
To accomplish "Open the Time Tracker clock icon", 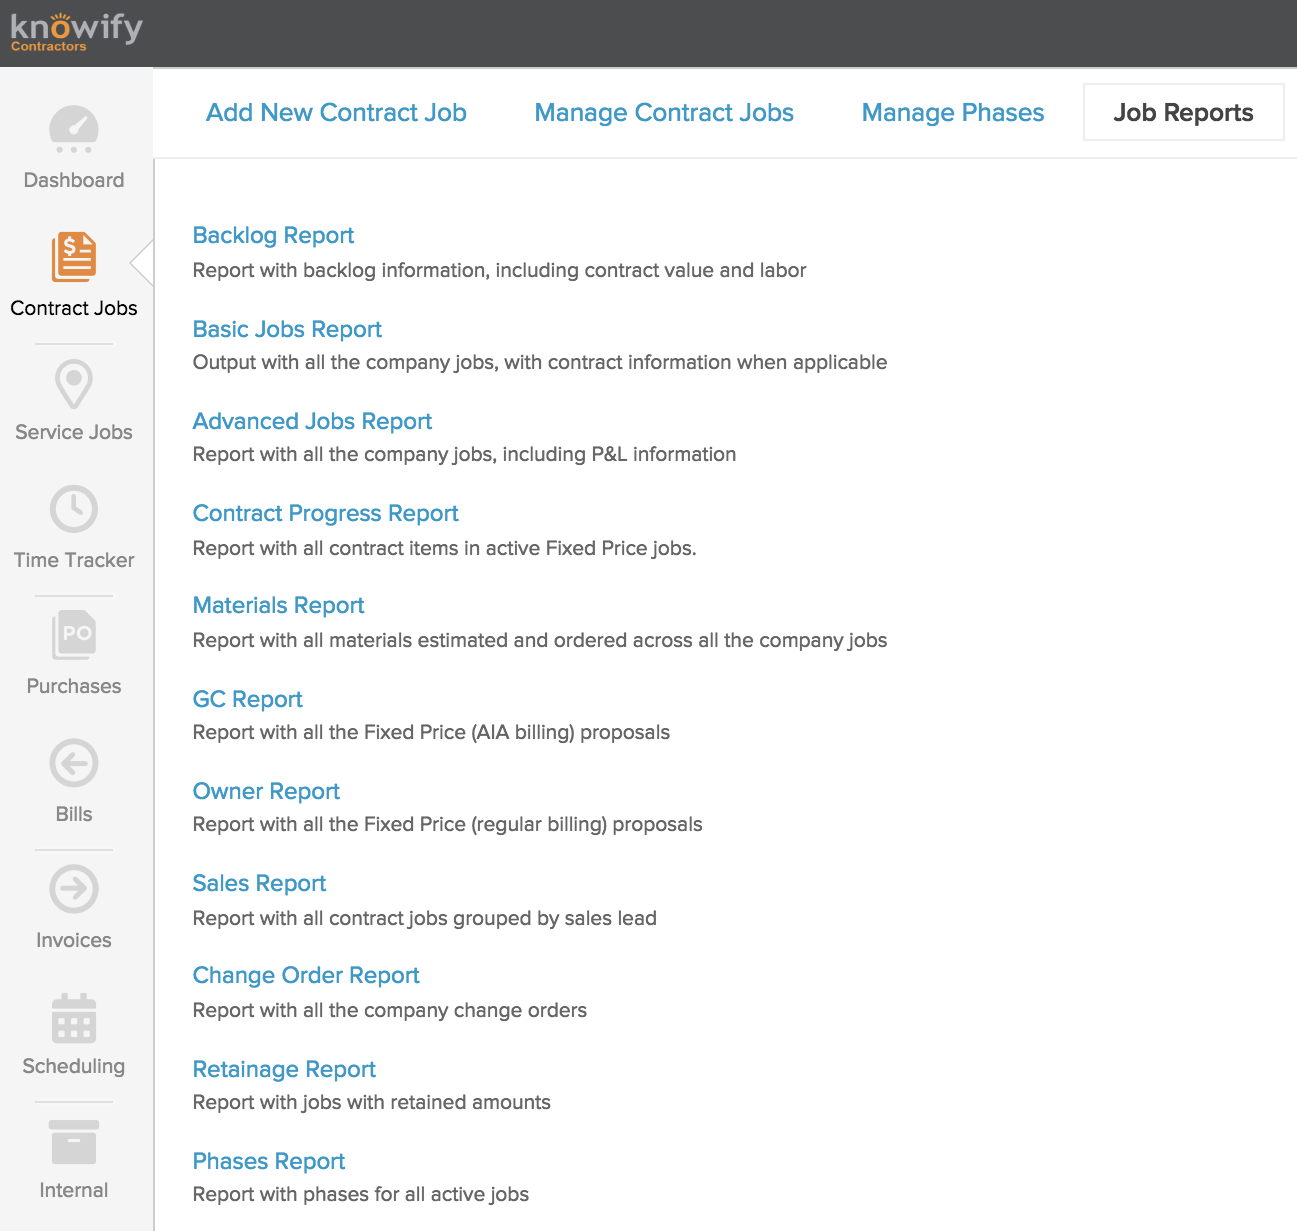I will pos(74,509).
